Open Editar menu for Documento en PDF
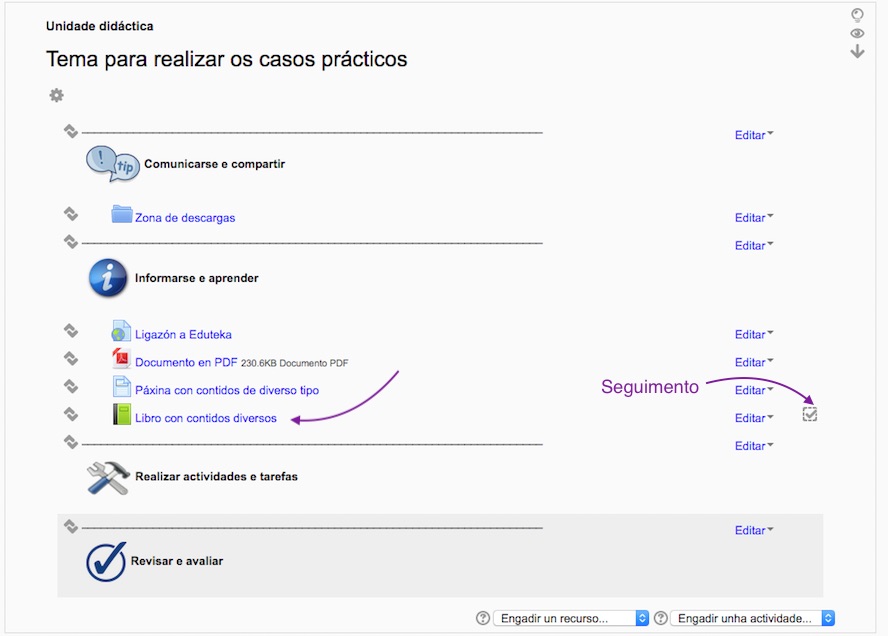The height and width of the screenshot is (636, 888). [x=754, y=363]
